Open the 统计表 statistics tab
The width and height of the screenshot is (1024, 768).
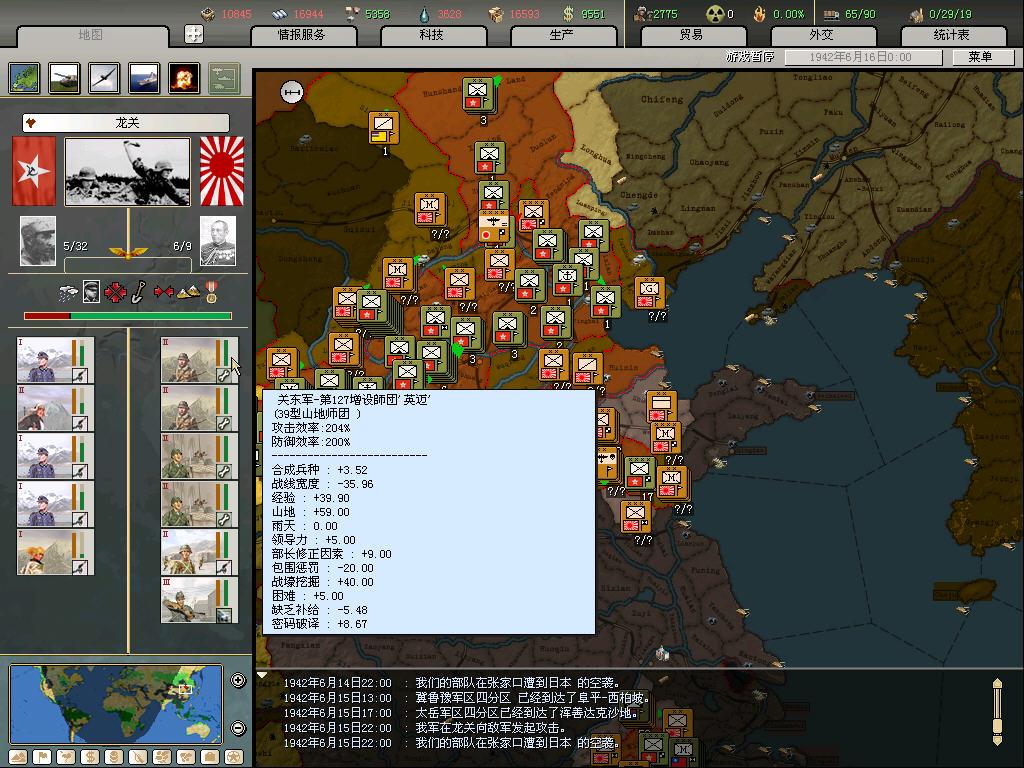[950, 35]
